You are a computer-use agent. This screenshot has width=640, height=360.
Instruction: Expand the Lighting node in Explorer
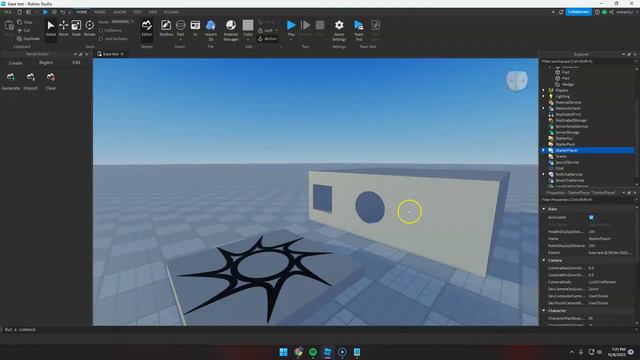point(543,97)
